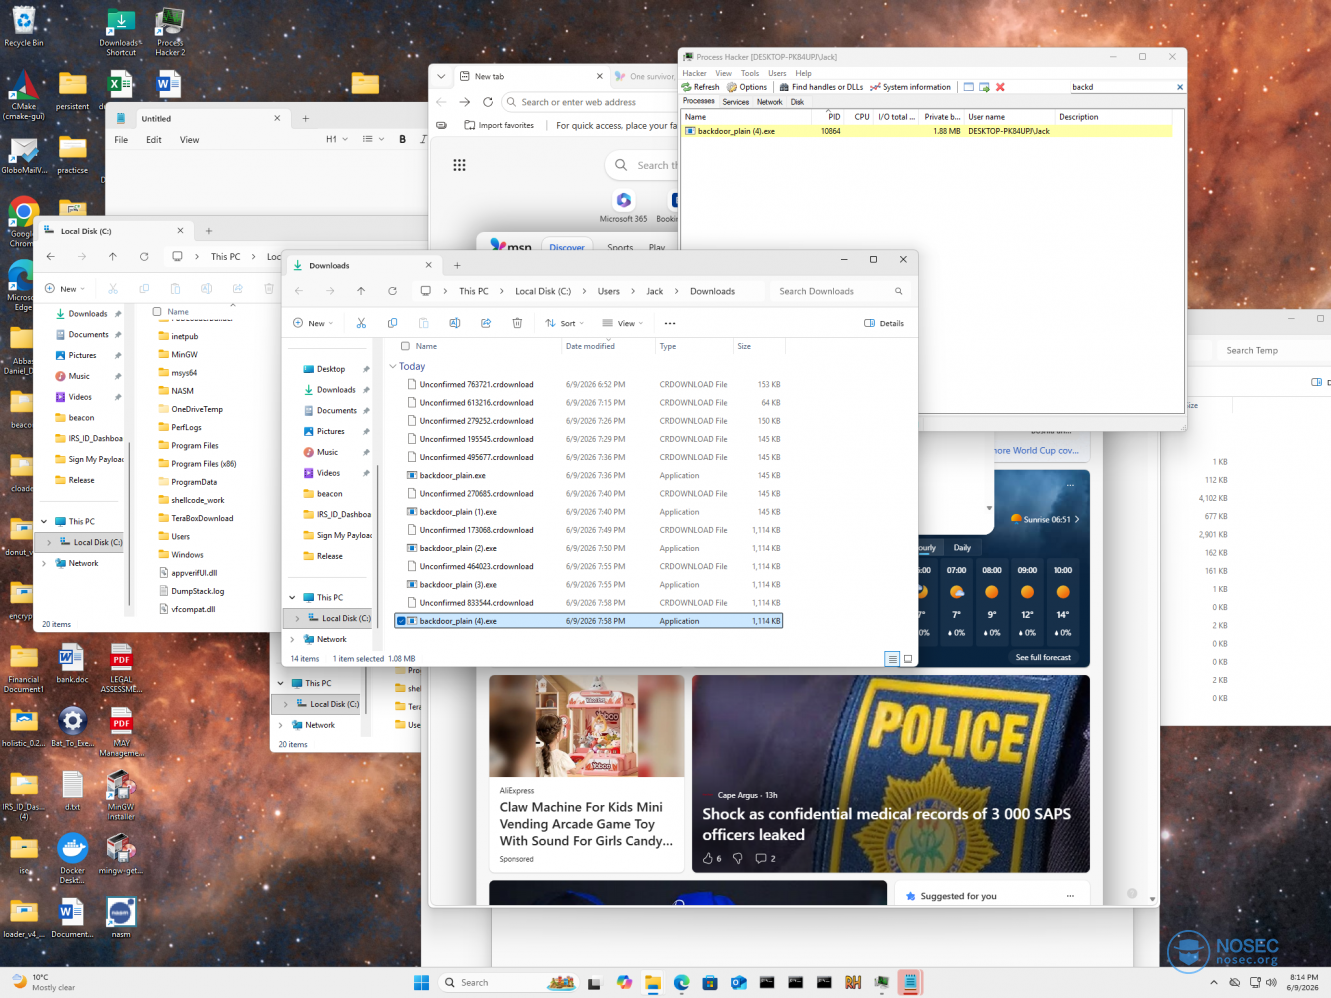Expand Local Disk (C:) in Downloads navigation pane
This screenshot has height=998, width=1331.
pos(297,618)
